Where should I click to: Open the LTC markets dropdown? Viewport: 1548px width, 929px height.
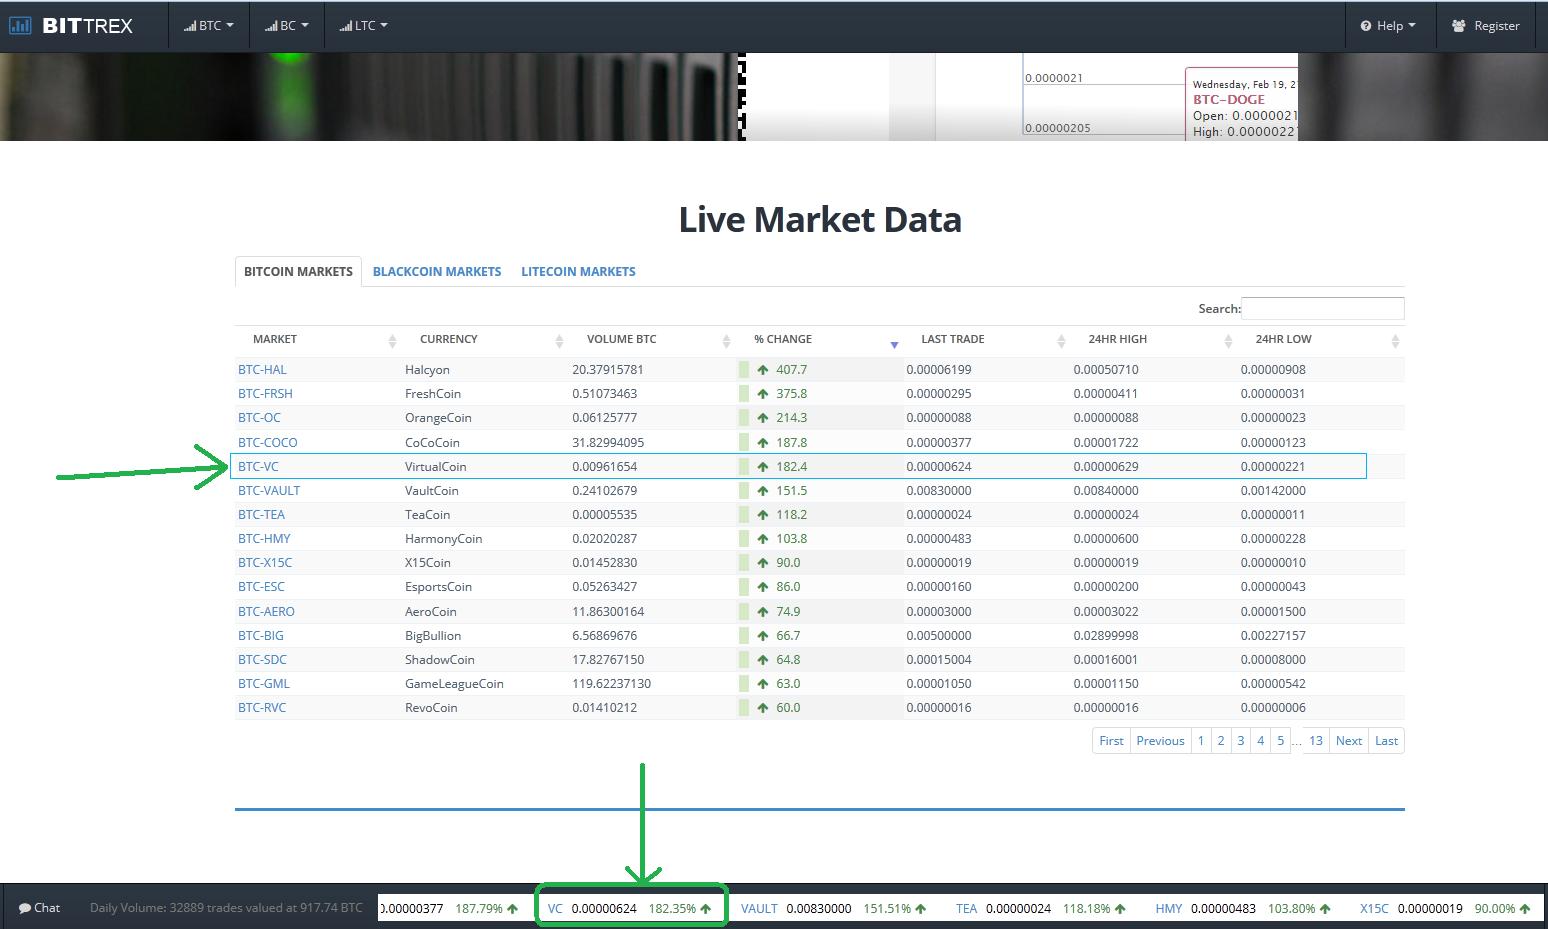[364, 26]
